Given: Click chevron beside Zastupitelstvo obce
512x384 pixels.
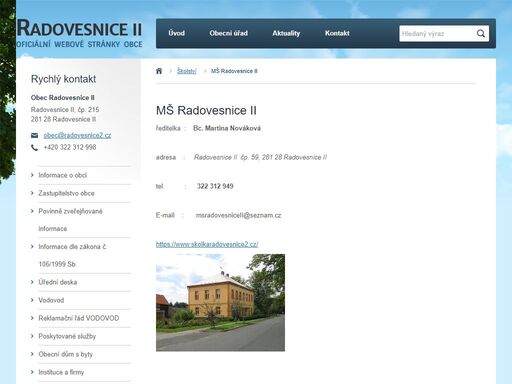Looking at the screenshot, I should click(x=32, y=193).
